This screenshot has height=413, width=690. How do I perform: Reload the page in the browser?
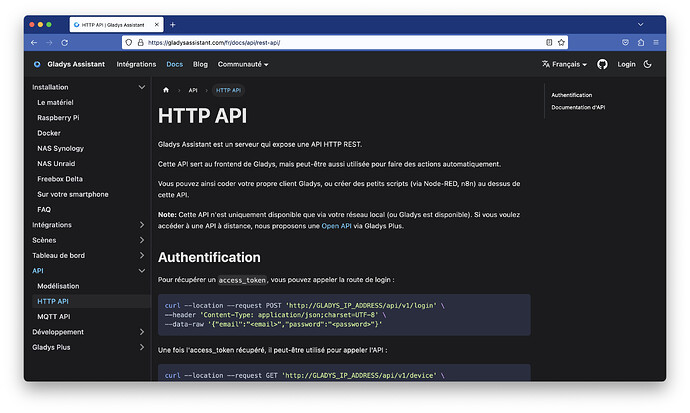point(64,43)
